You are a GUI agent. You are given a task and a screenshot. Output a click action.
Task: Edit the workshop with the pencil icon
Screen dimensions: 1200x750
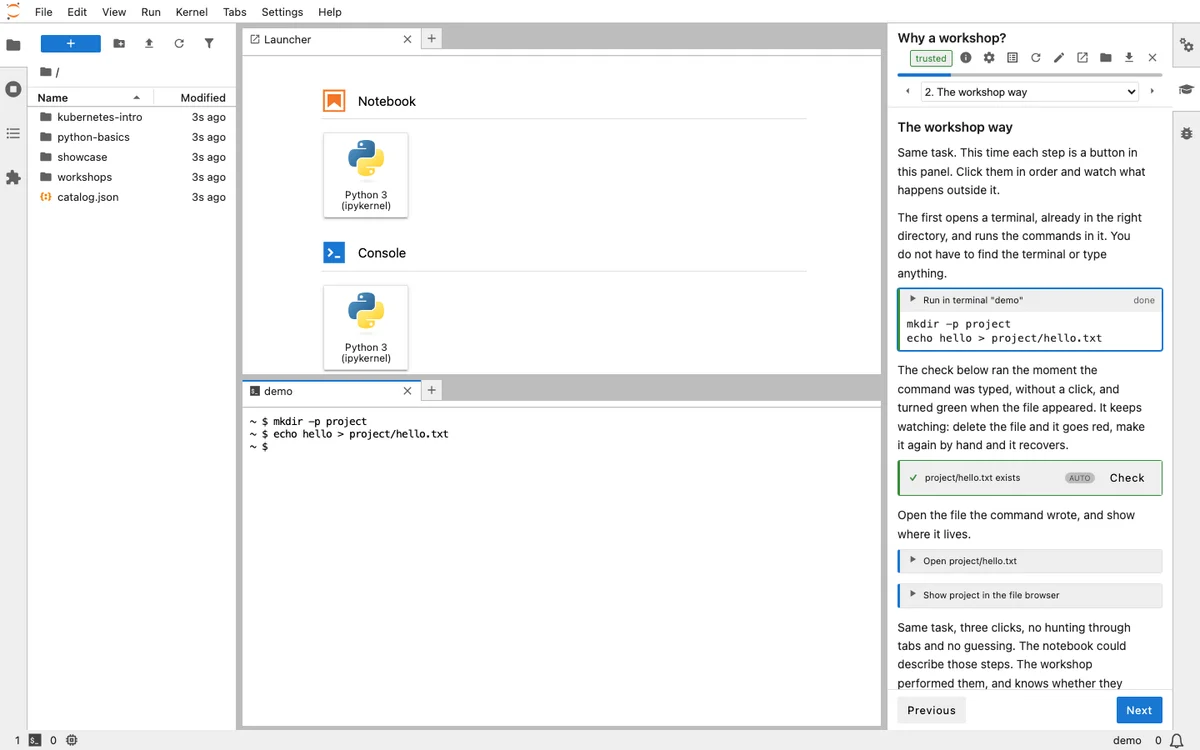point(1059,58)
